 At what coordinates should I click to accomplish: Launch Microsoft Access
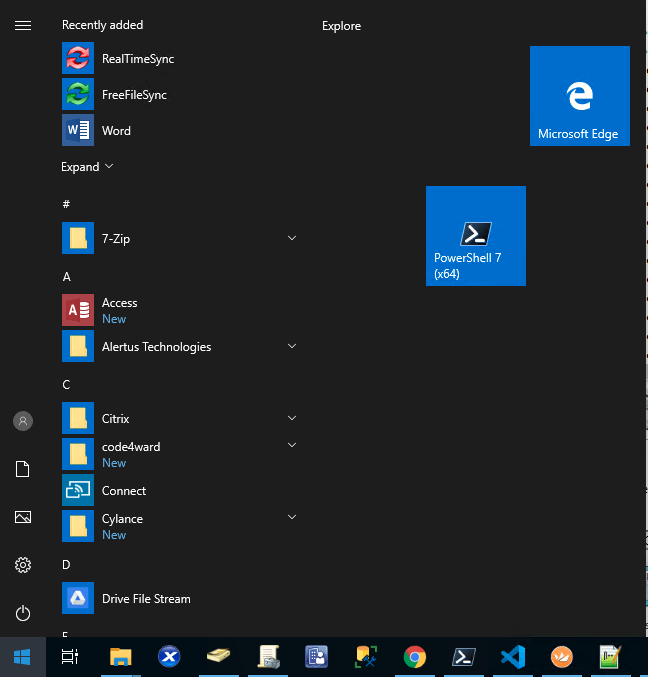click(x=179, y=310)
